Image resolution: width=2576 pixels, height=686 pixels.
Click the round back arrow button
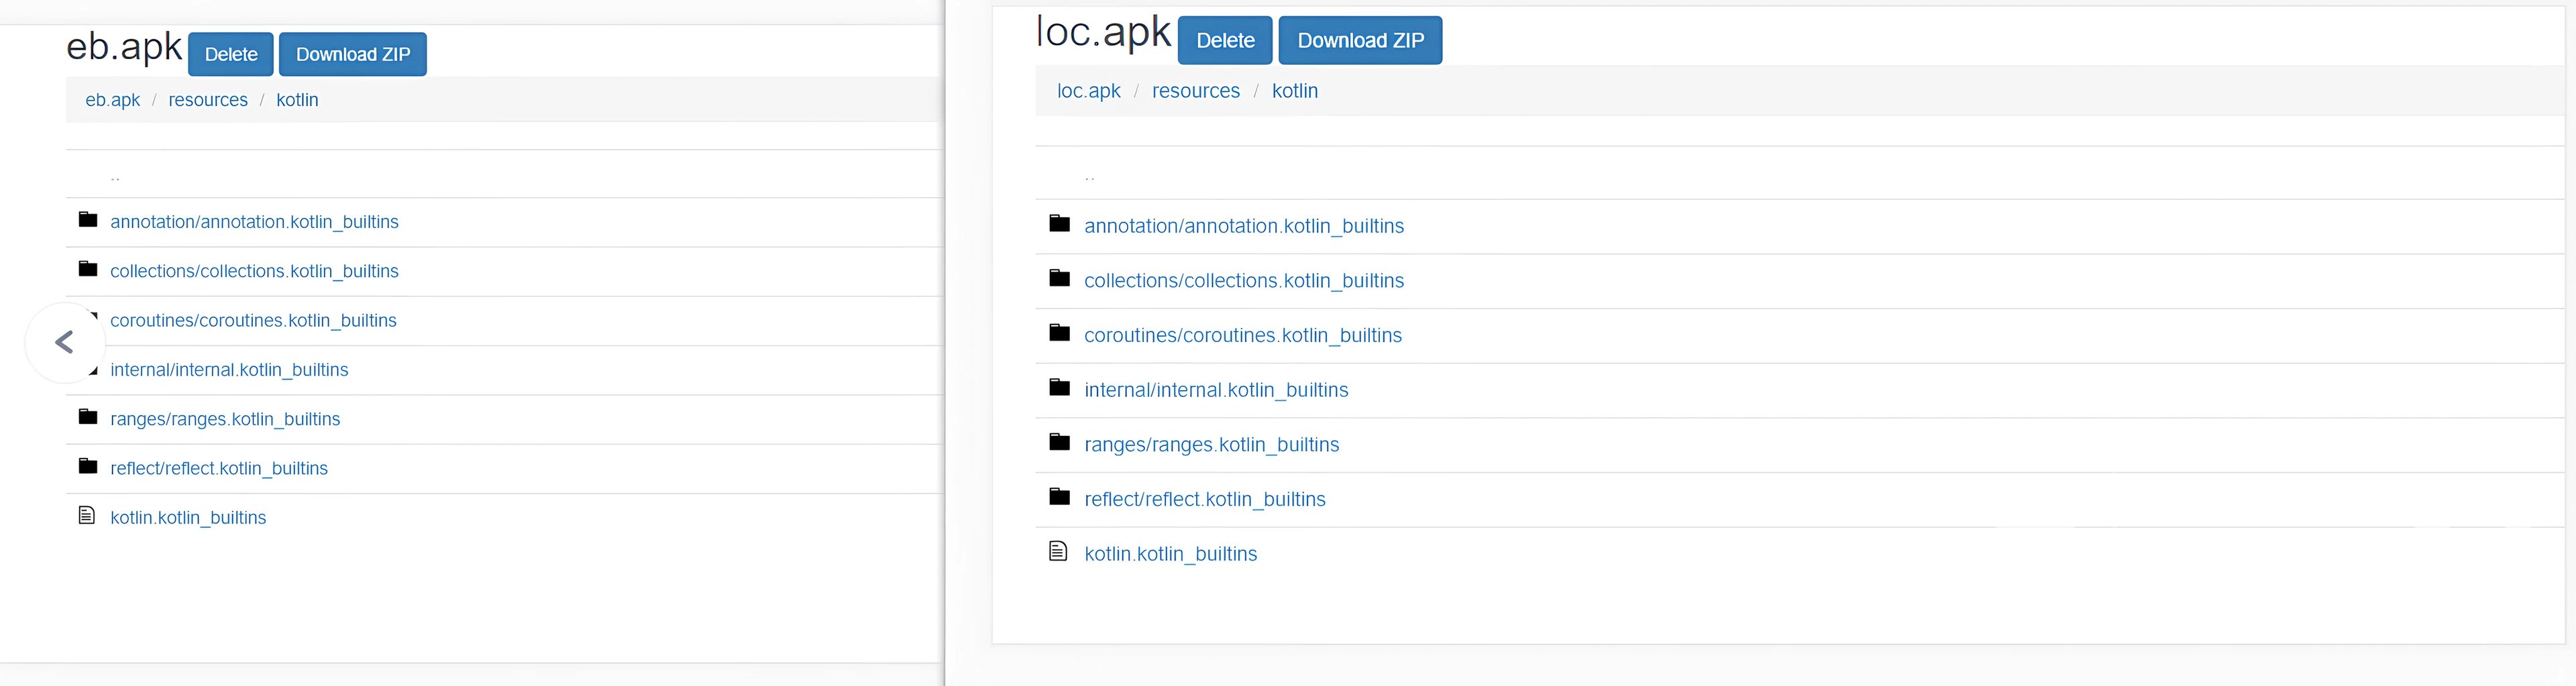(65, 342)
